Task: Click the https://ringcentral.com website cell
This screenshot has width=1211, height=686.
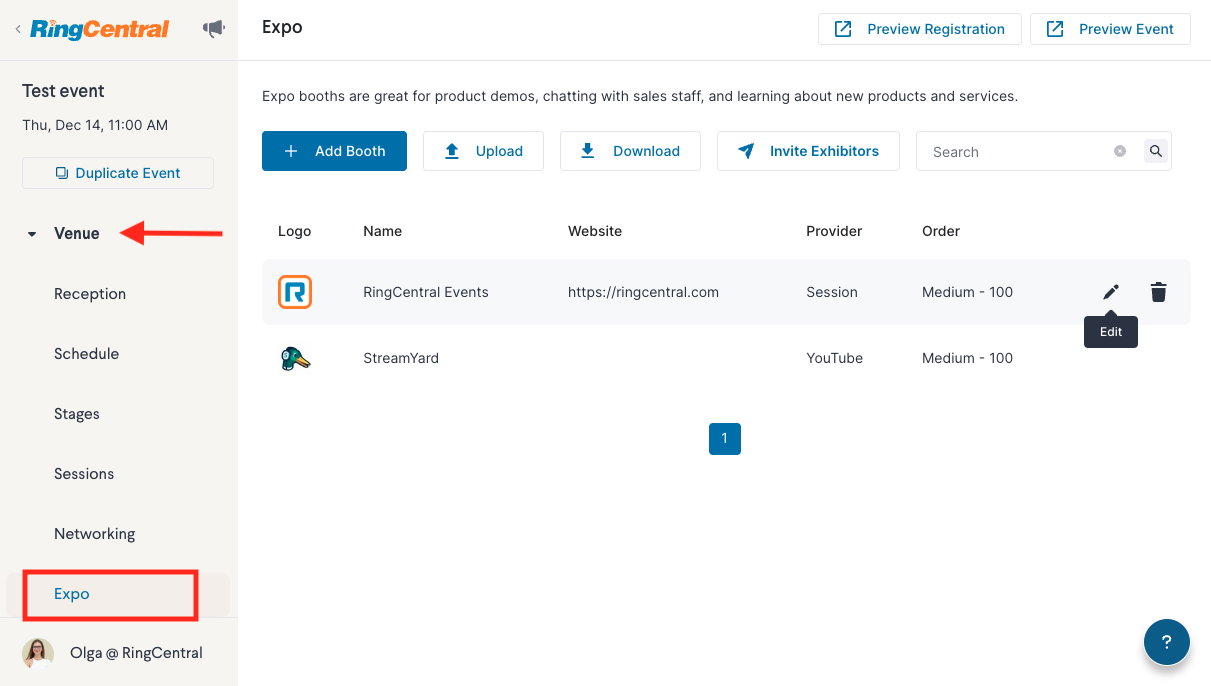Action: click(643, 292)
